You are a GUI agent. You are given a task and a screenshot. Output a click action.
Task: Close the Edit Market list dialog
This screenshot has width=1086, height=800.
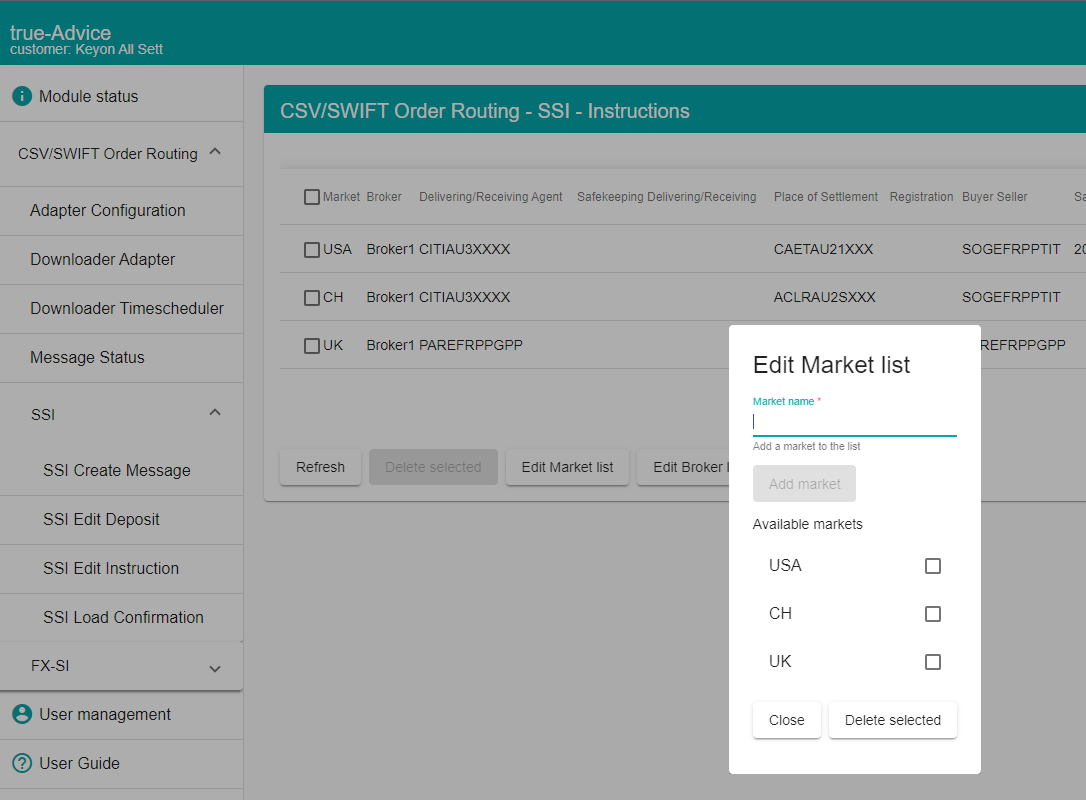(787, 720)
